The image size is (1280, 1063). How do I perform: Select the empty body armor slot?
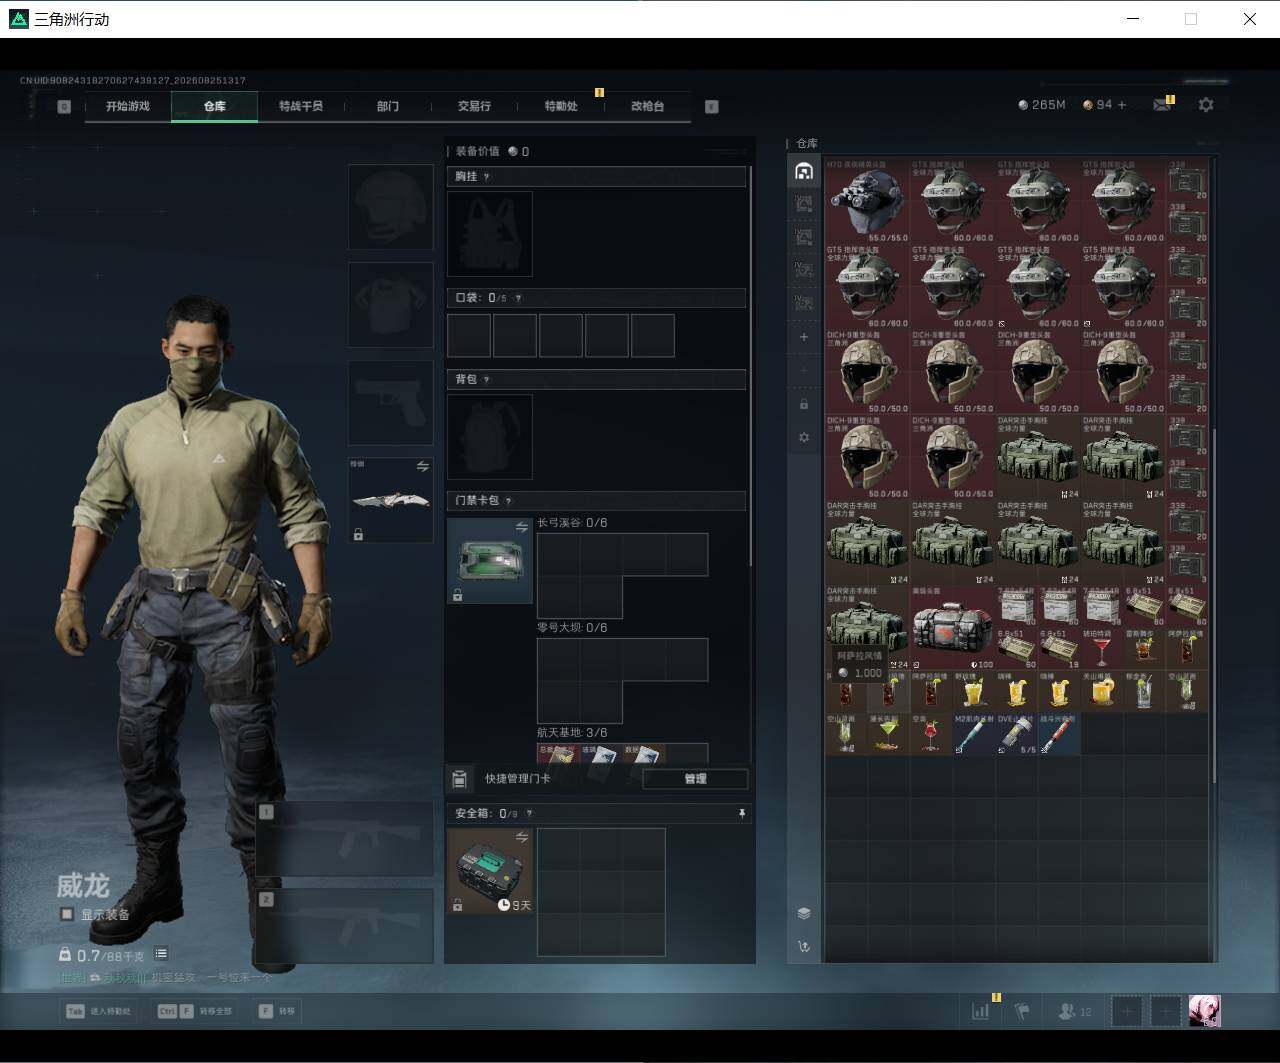tap(391, 305)
